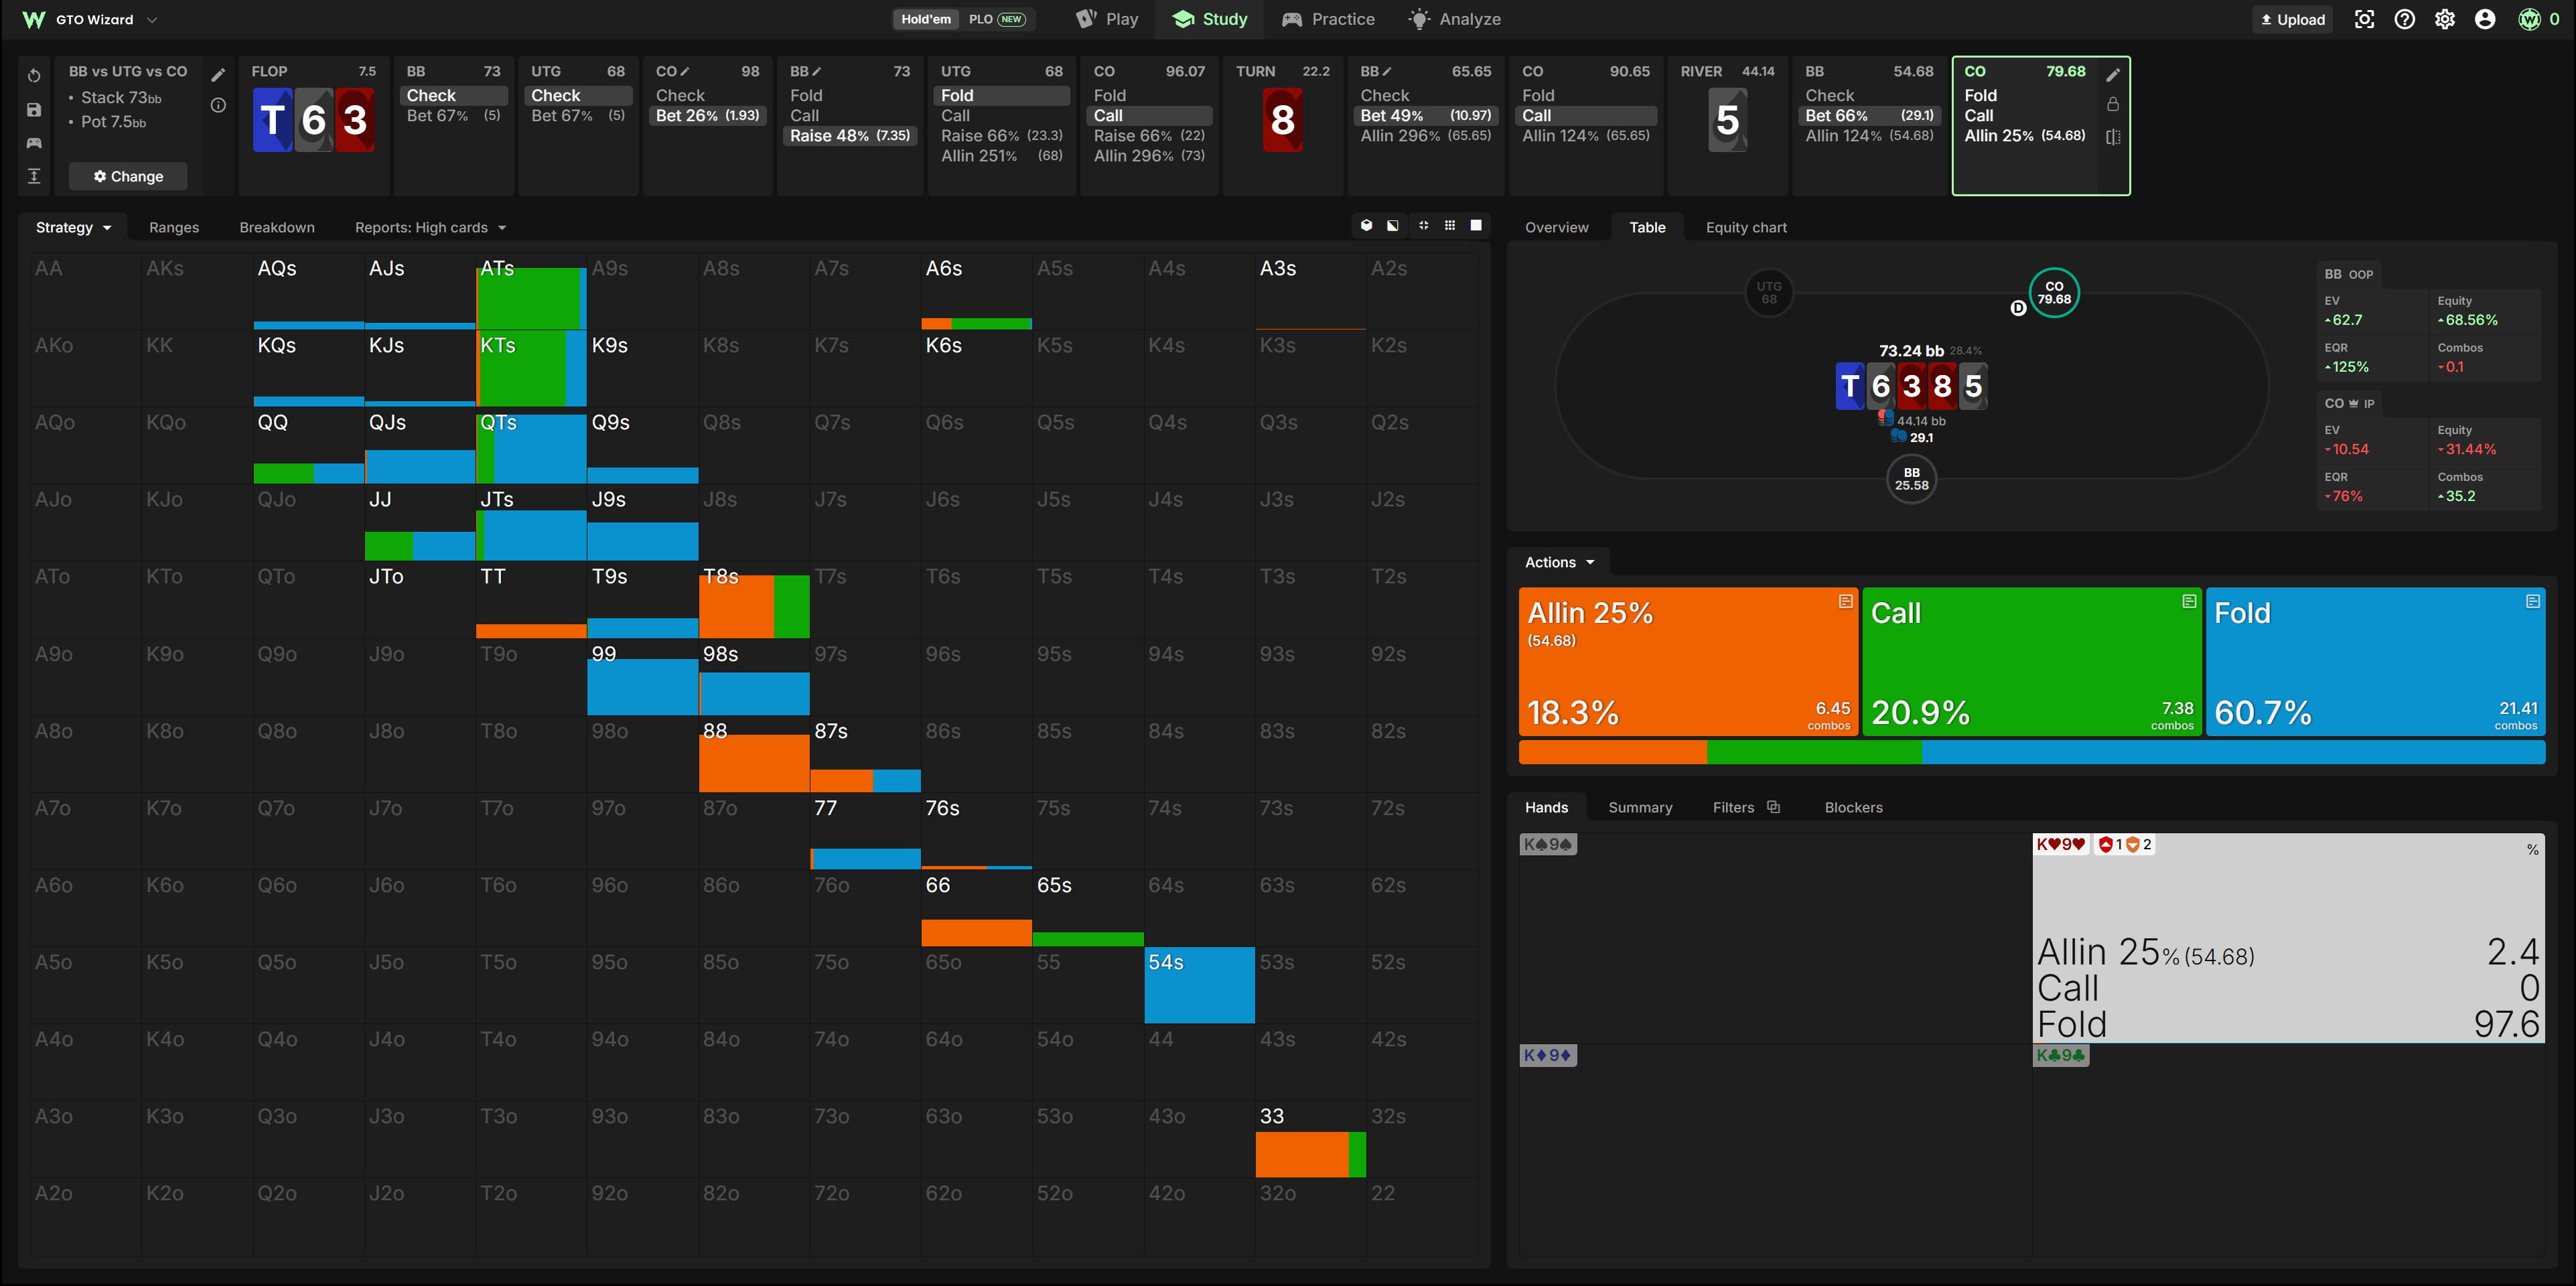
Task: Lock the CO 79.68 node strategy
Action: click(2113, 104)
